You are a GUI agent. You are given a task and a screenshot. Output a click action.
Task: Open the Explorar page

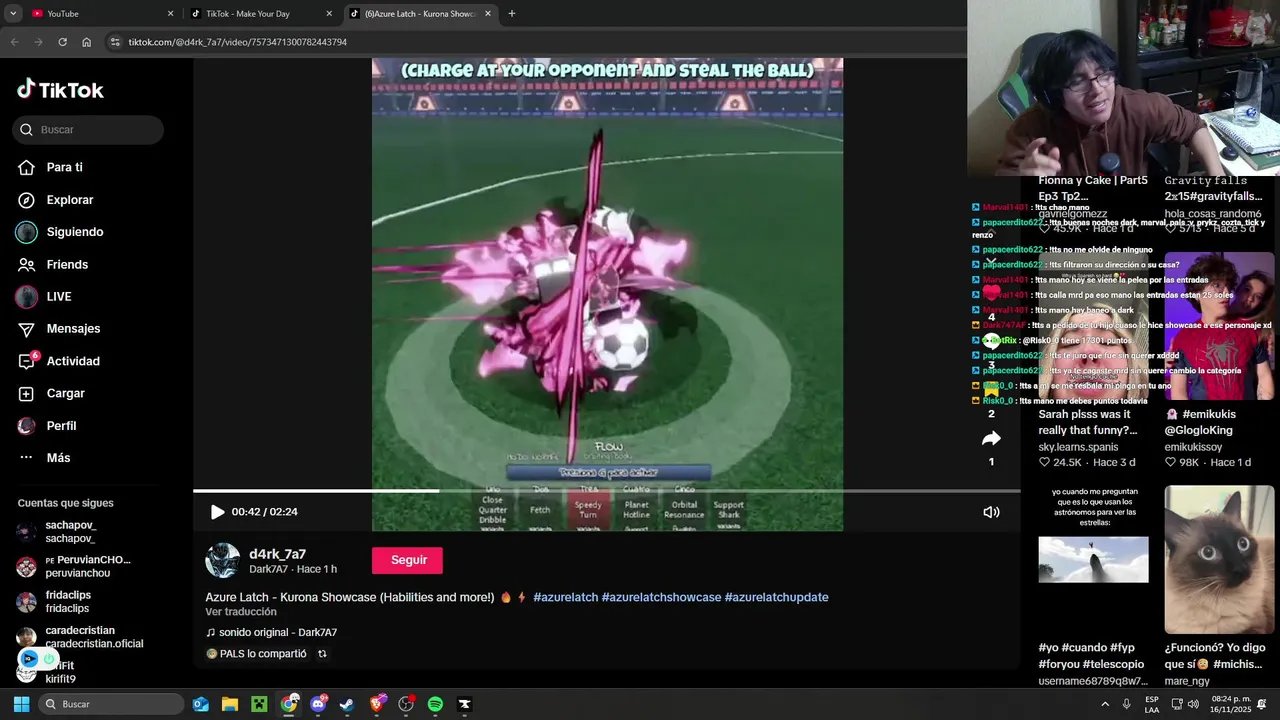[69, 200]
